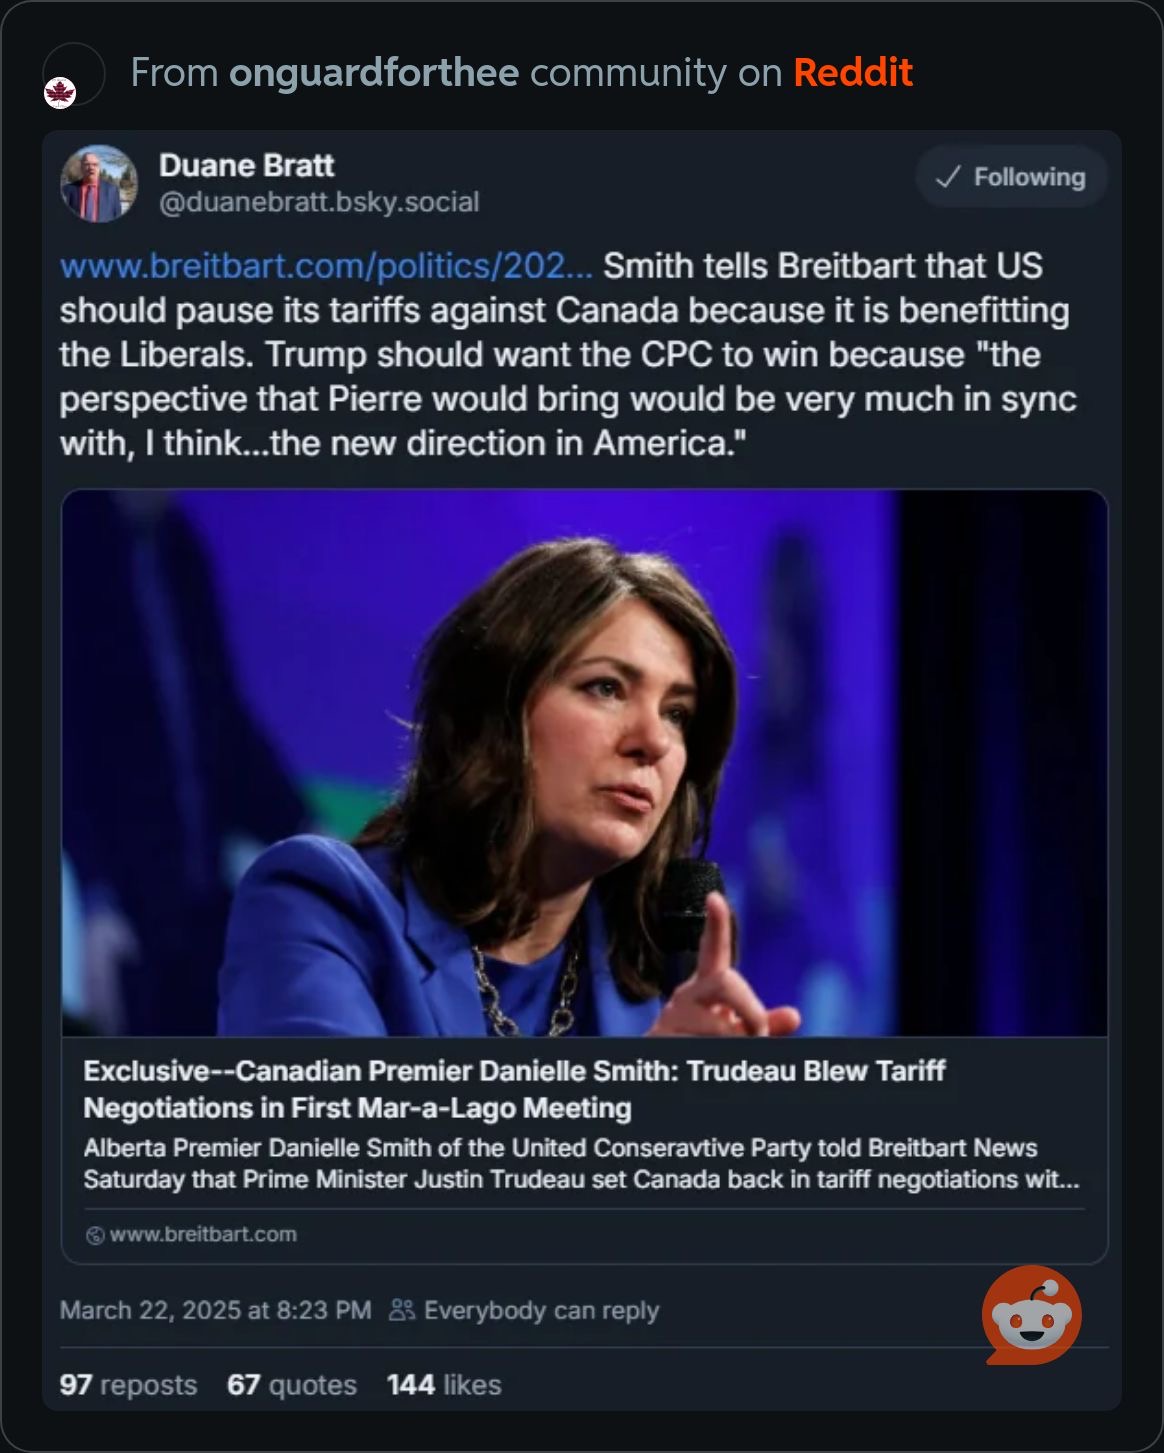Click the orange Reddit link

[852, 73]
